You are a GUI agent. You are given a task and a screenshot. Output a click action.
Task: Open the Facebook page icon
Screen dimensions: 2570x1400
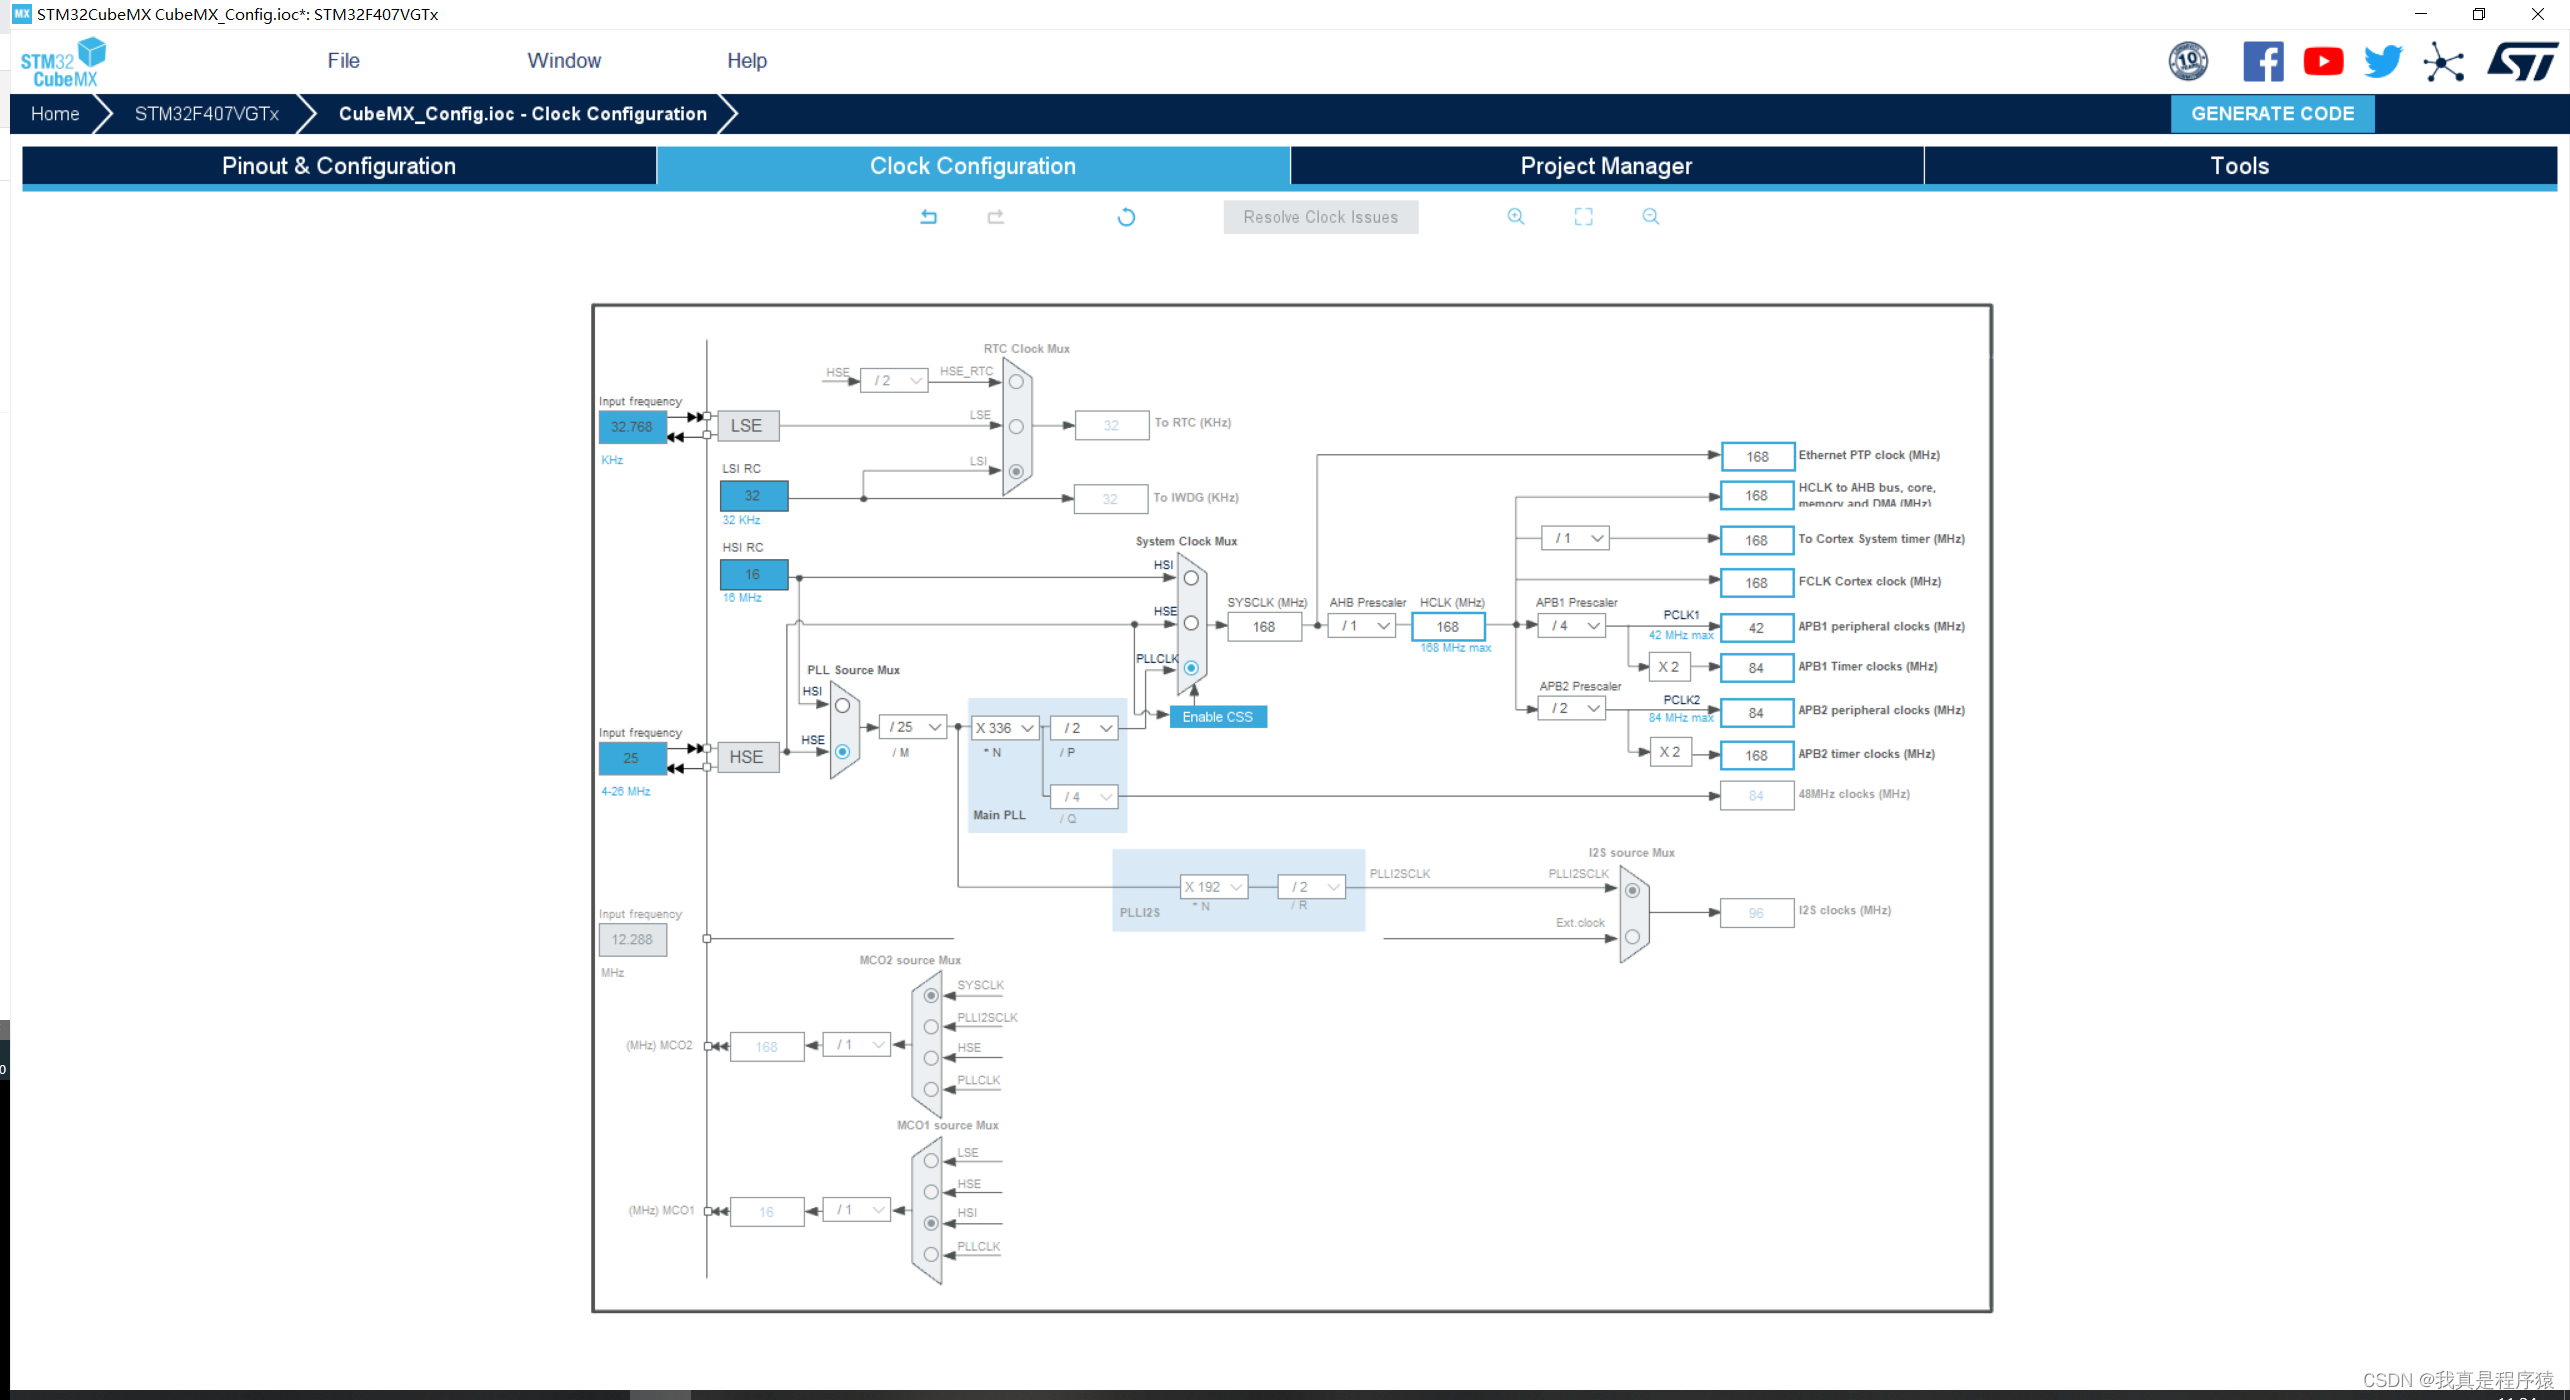point(2263,61)
